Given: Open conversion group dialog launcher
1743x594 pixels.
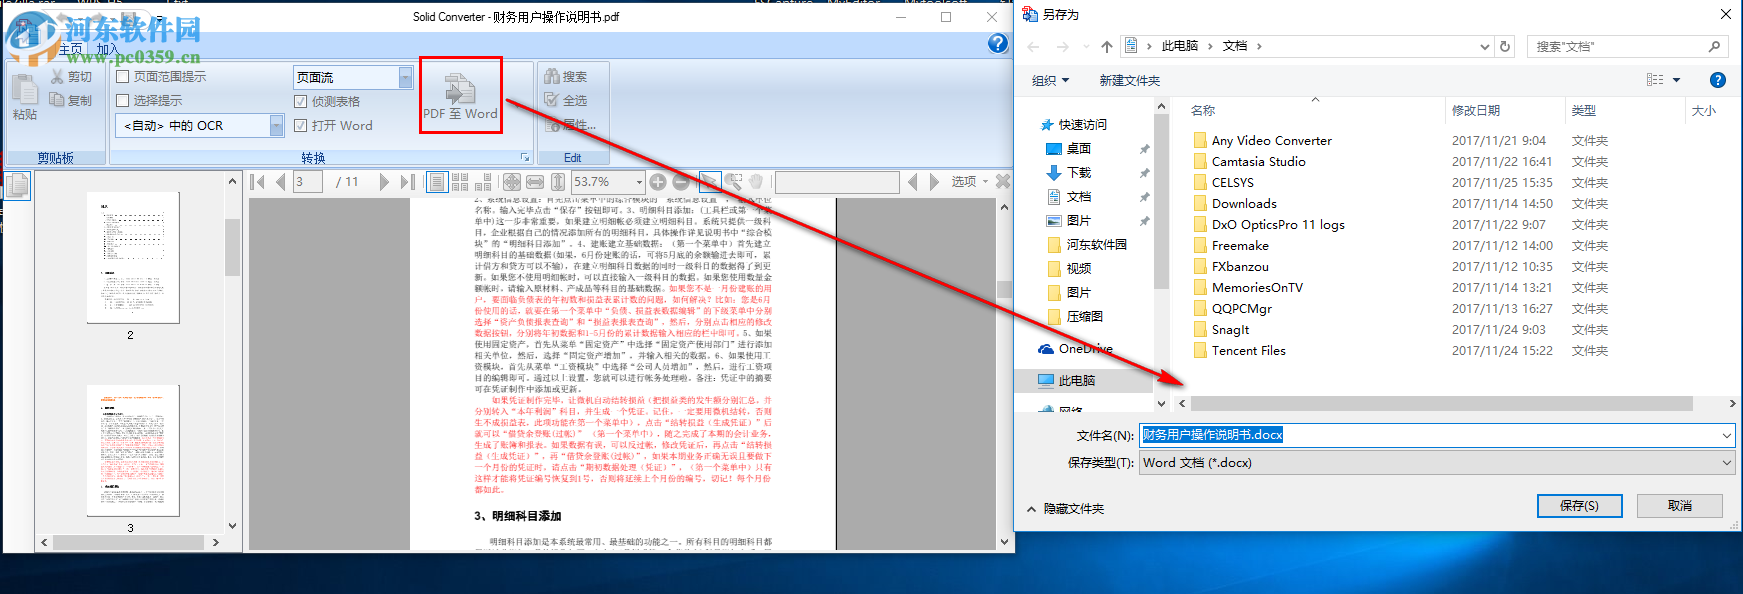Looking at the screenshot, I should [x=525, y=158].
